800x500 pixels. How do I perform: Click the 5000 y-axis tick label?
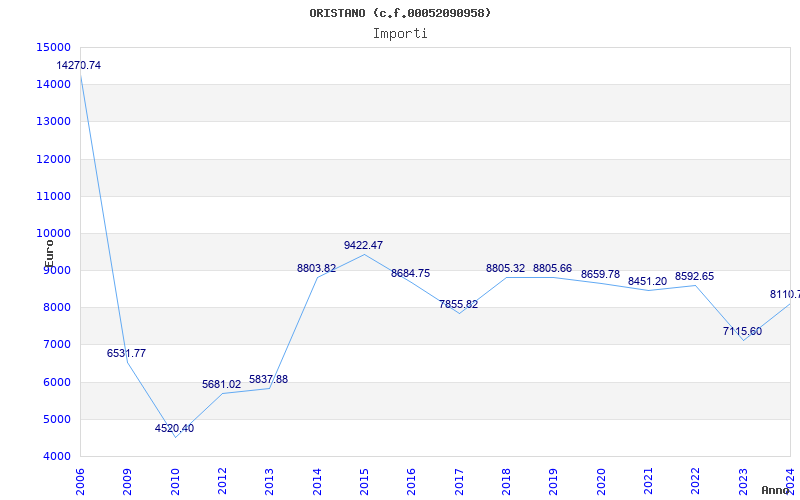coord(57,419)
